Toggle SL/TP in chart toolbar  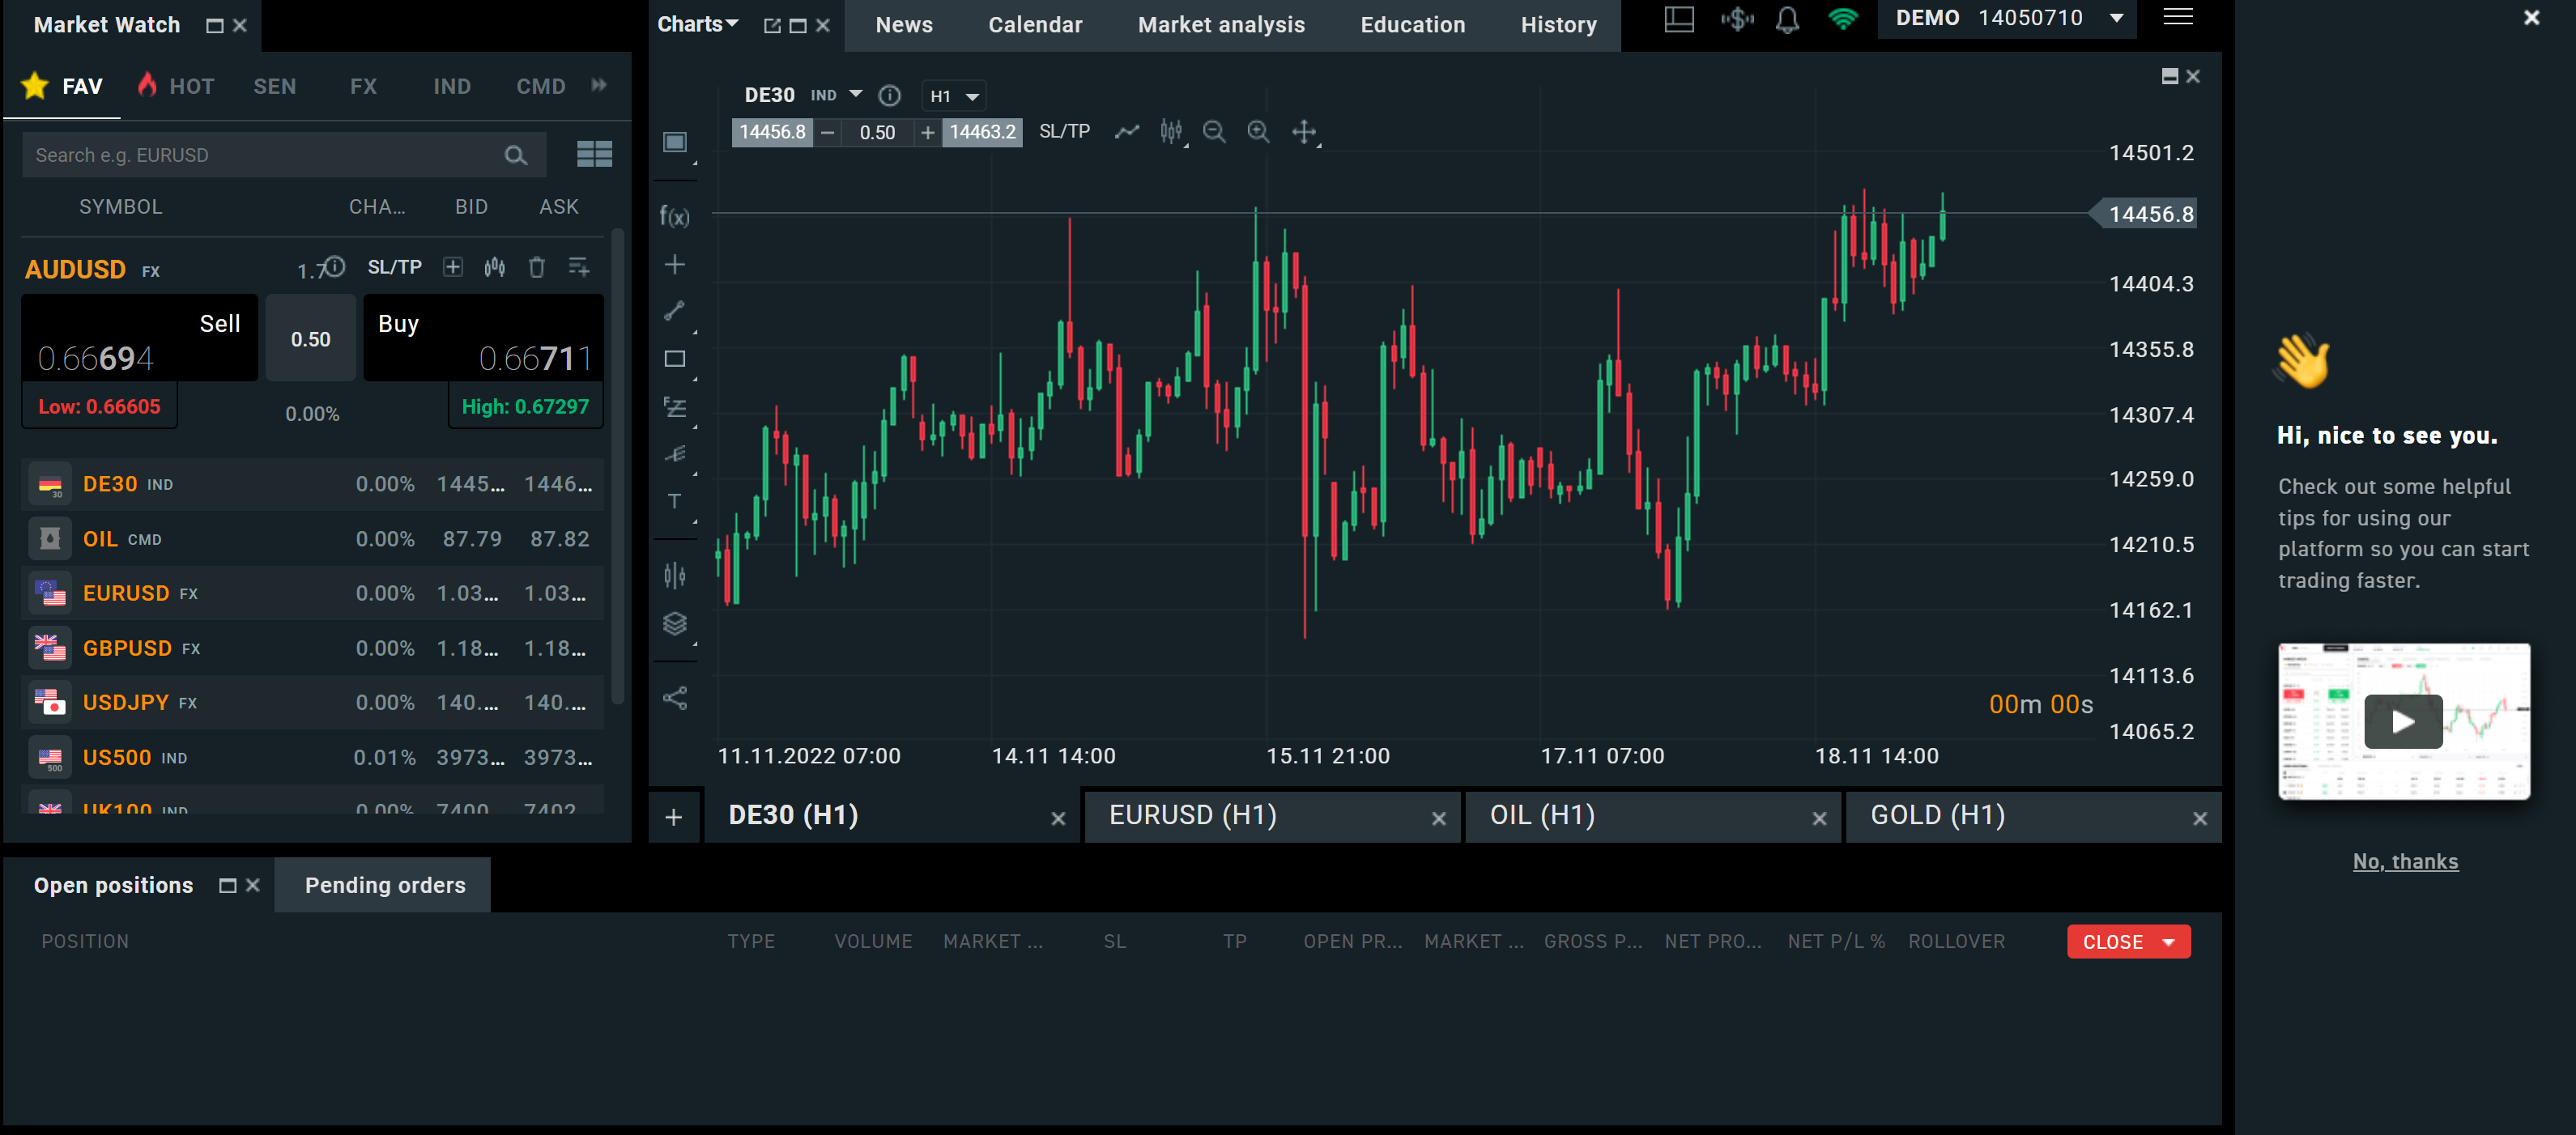1064,131
